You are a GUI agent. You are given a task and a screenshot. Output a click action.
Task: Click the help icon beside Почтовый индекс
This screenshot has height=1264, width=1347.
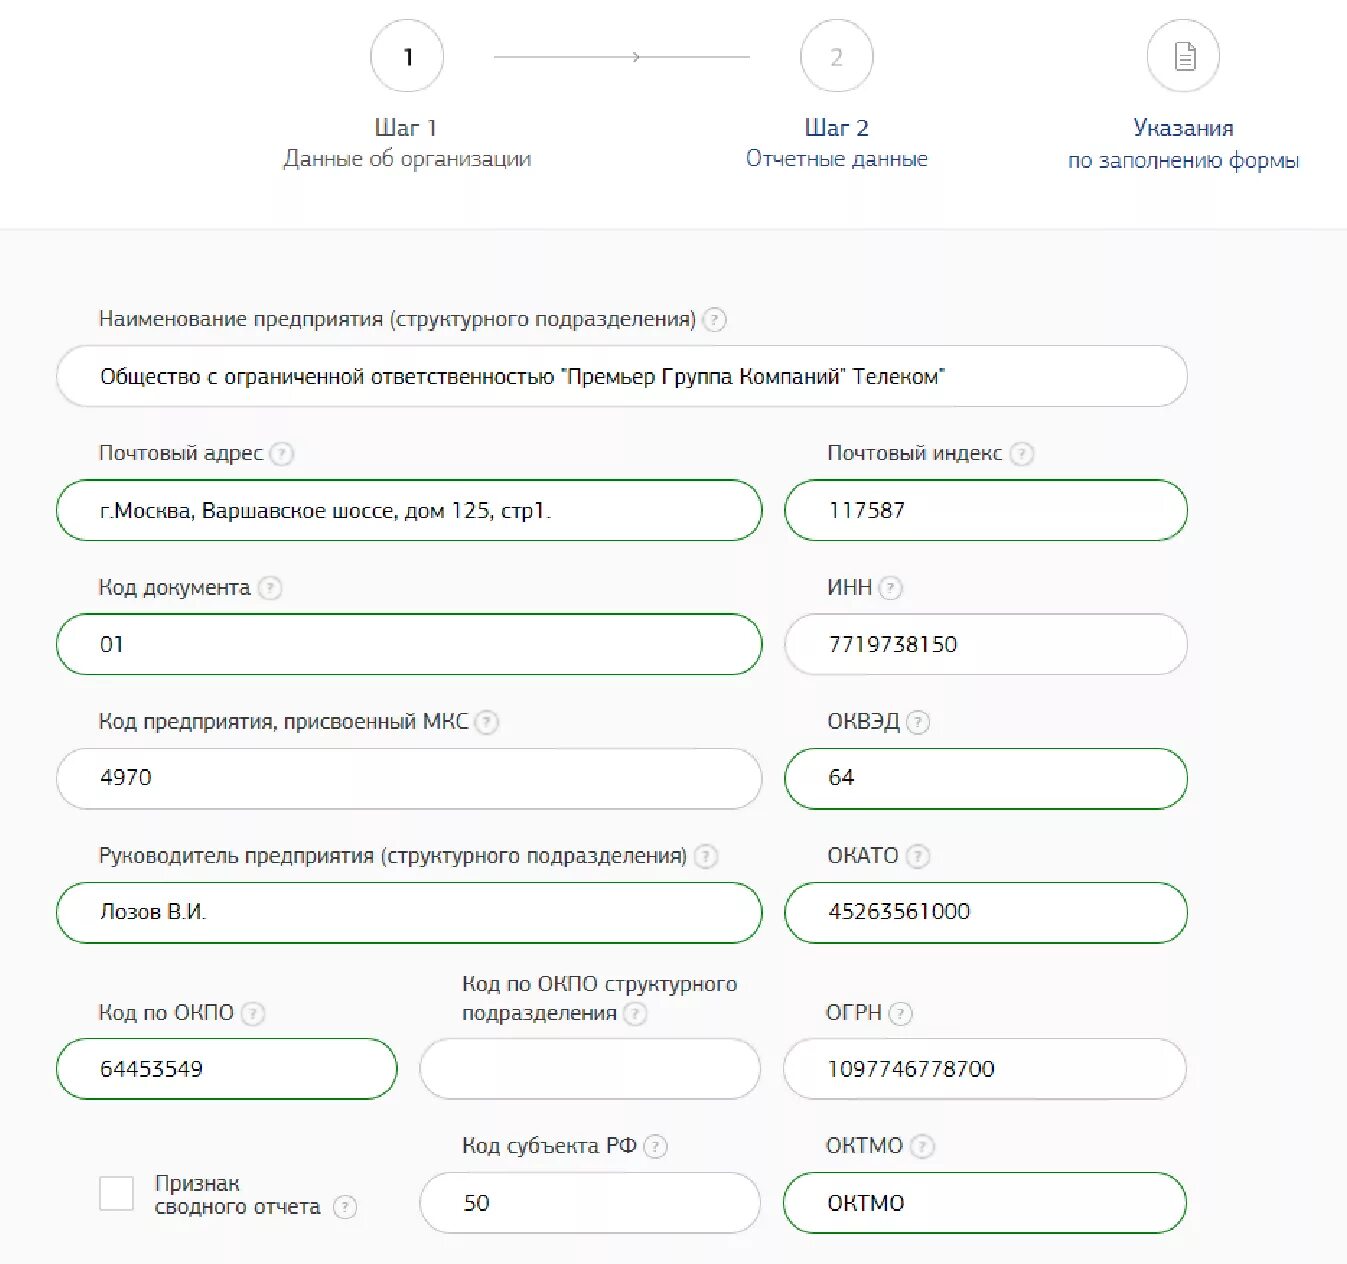[1021, 454]
